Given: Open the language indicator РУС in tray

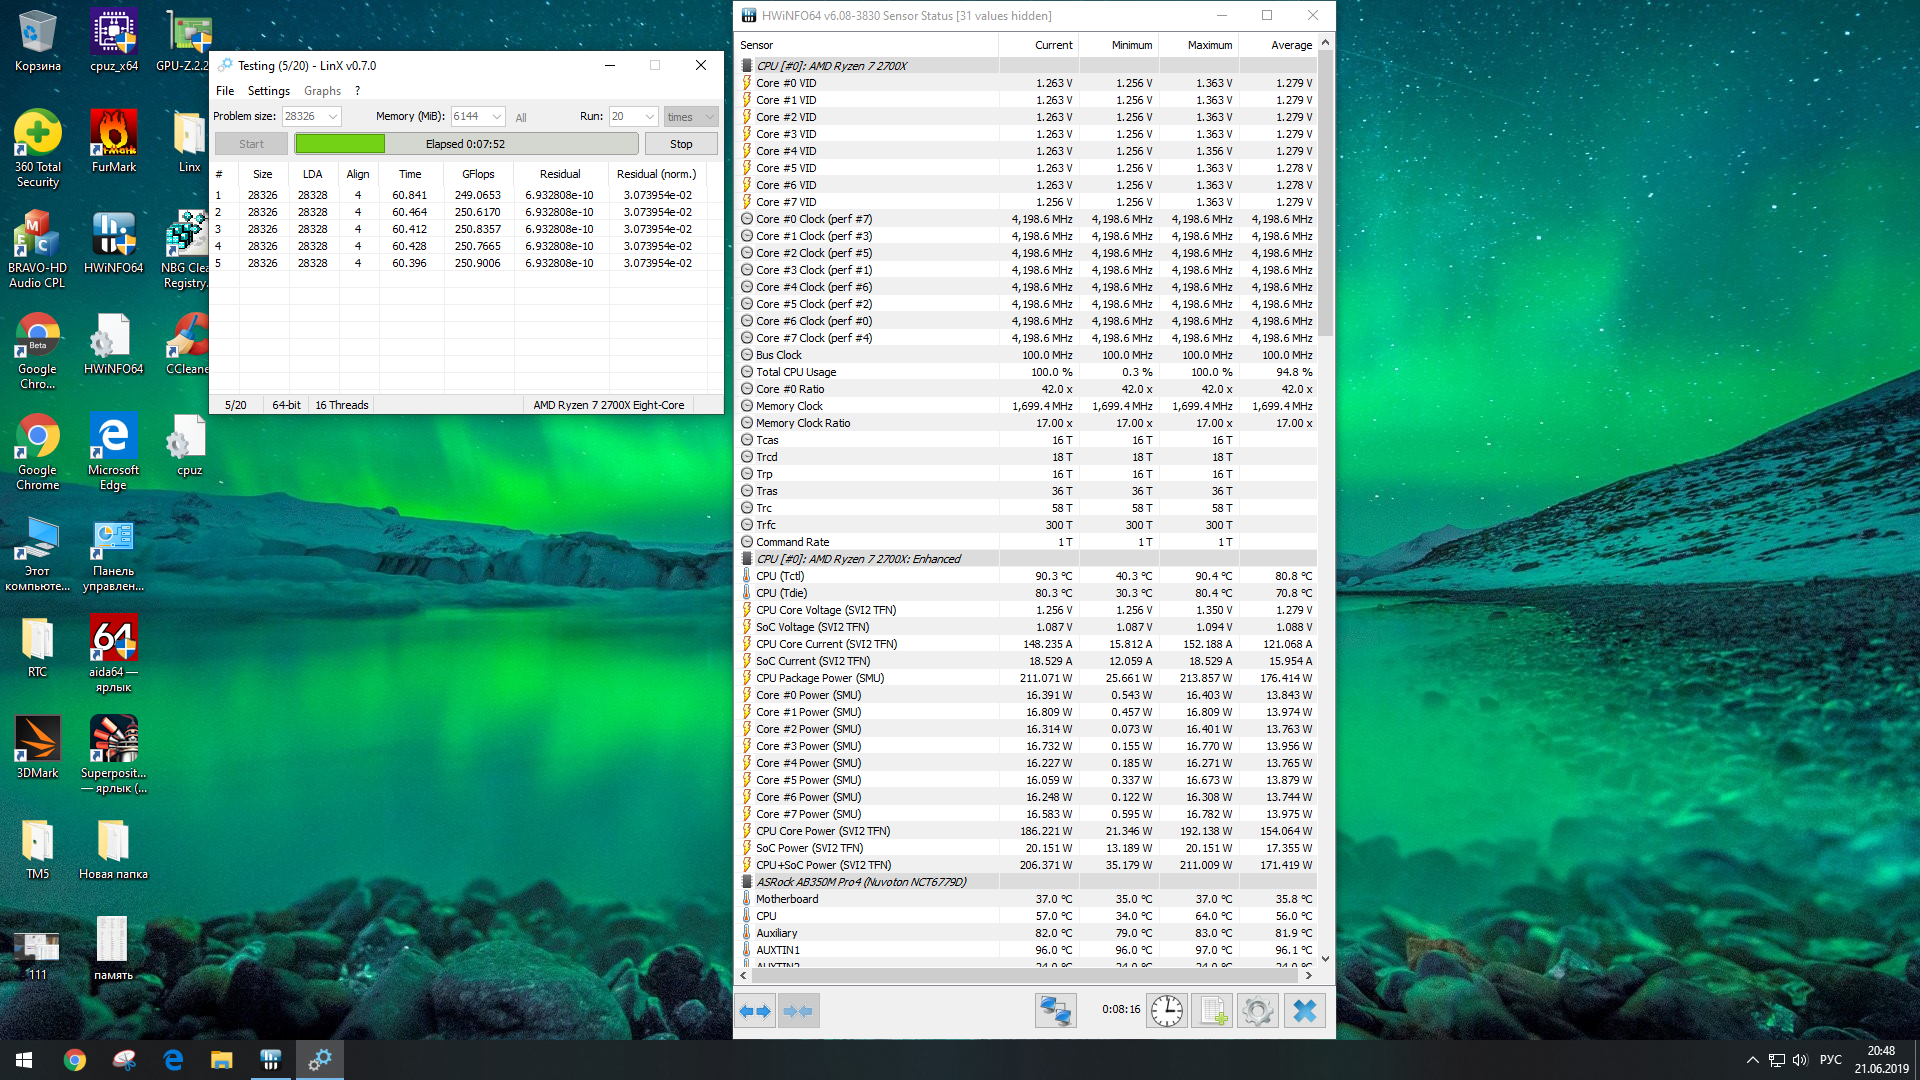Looking at the screenshot, I should (x=1831, y=1060).
